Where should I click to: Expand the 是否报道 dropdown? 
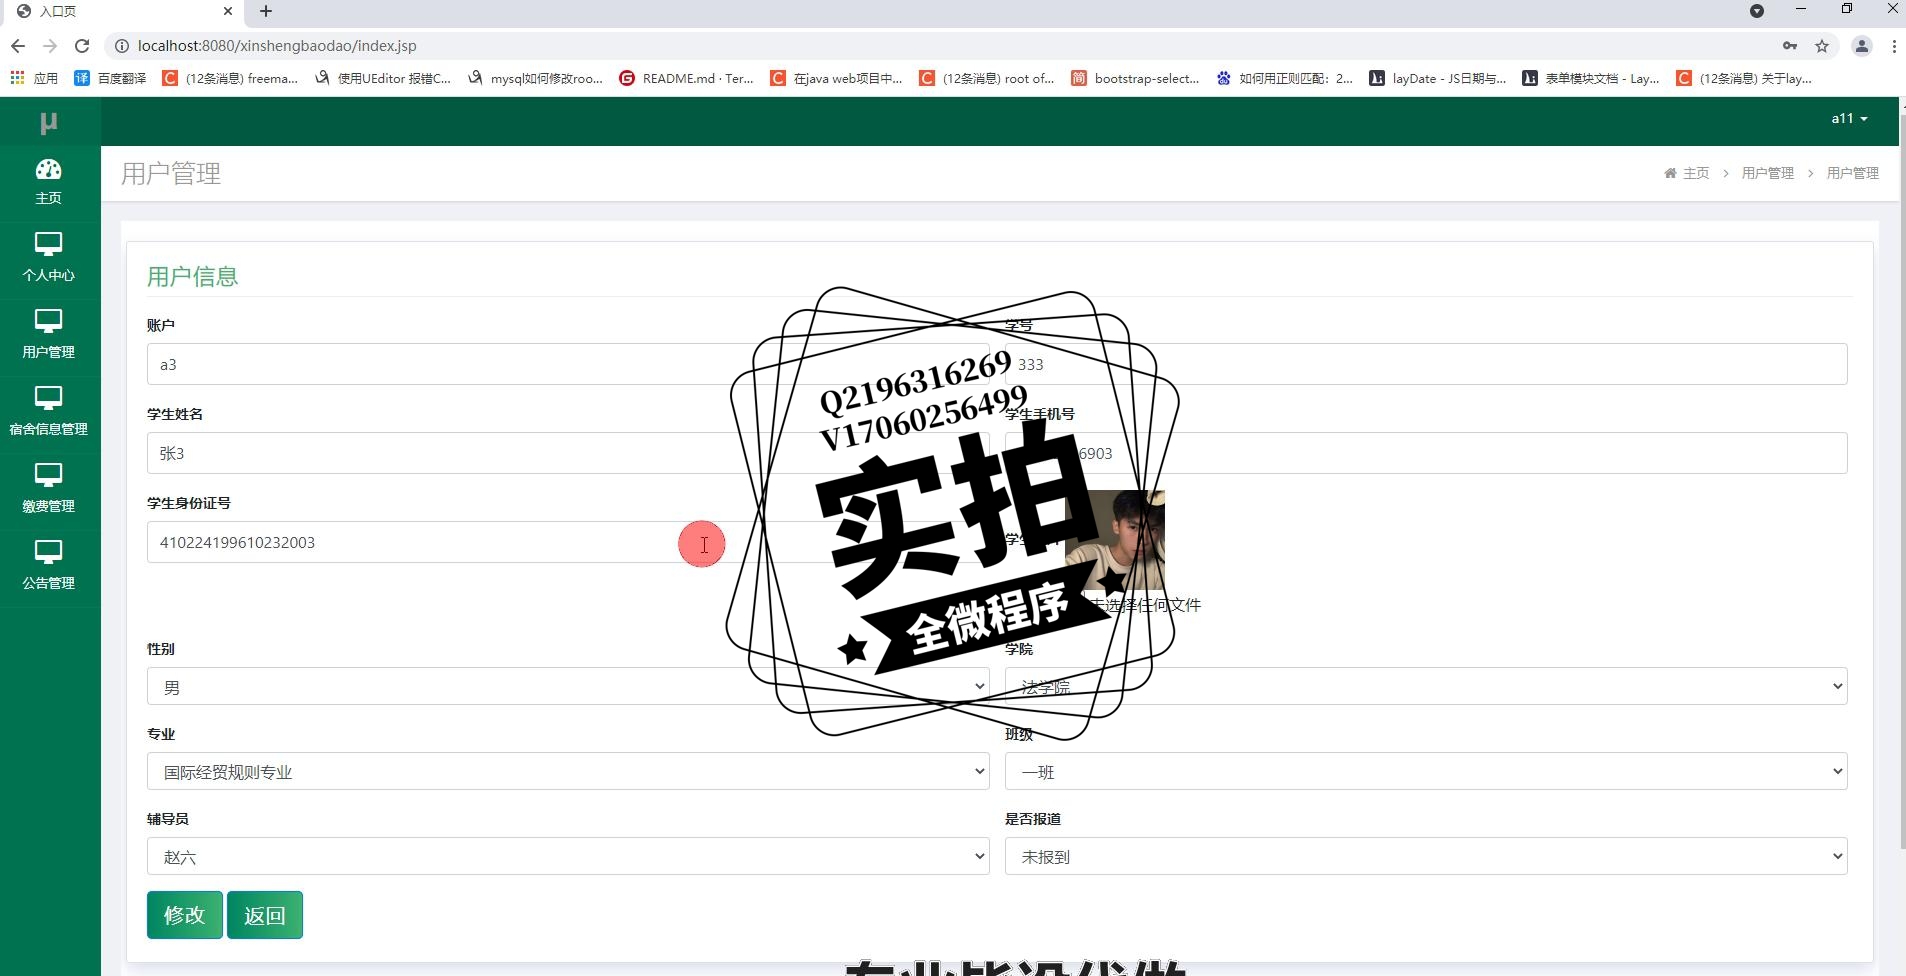(x=1426, y=856)
